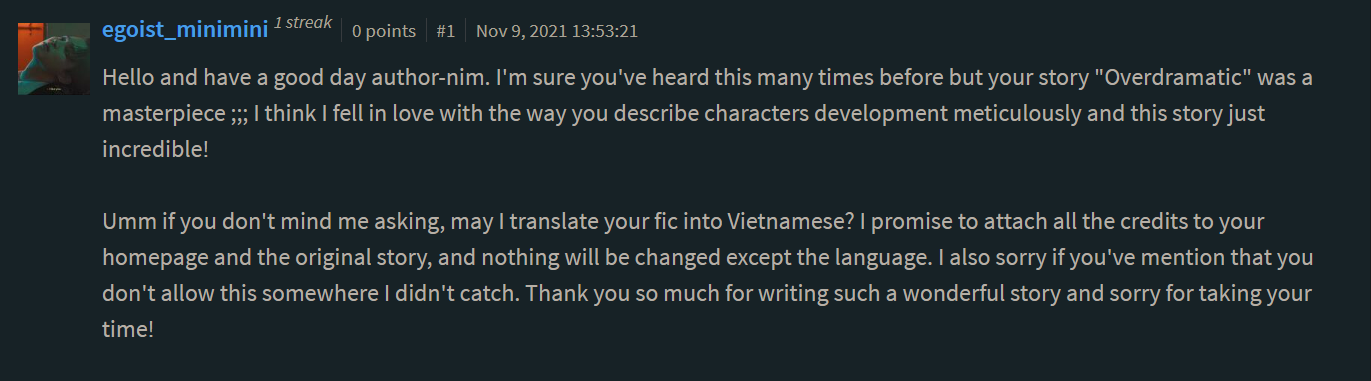The height and width of the screenshot is (381, 1371).
Task: Click the "1 streak" badge
Action: pyautogui.click(x=303, y=24)
